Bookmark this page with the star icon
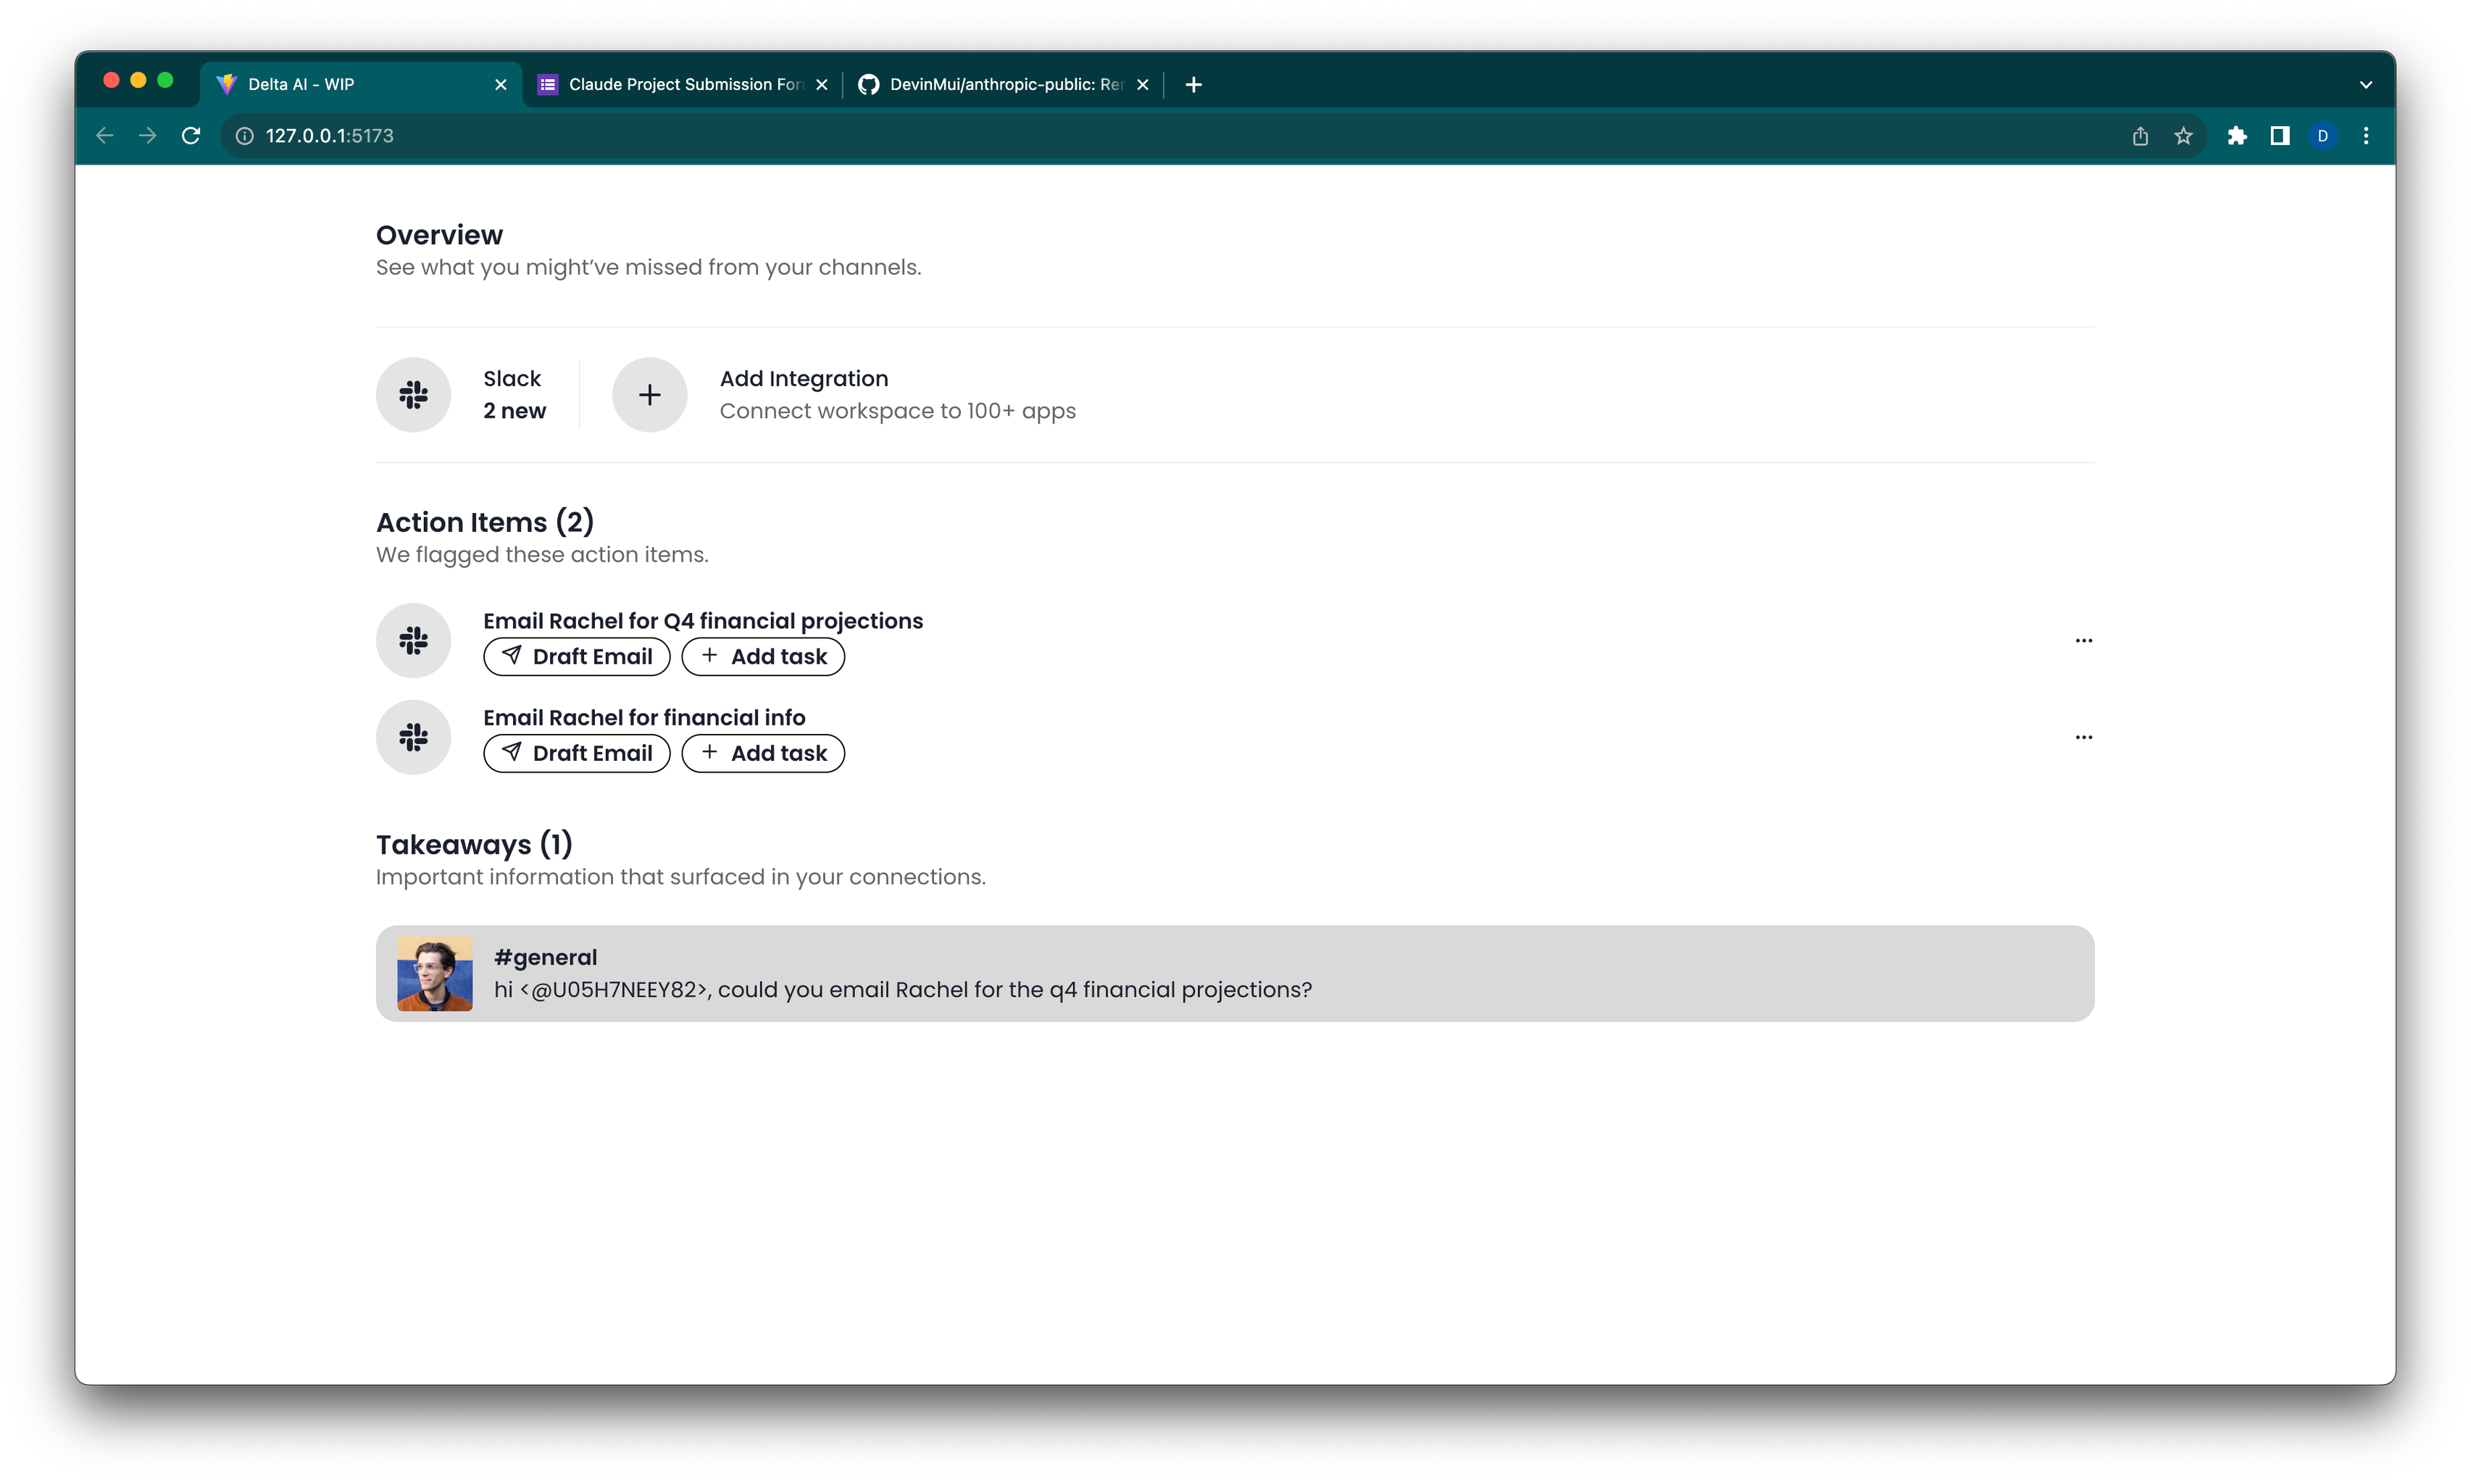Screen dimensions: 2471x1484 coord(2183,136)
